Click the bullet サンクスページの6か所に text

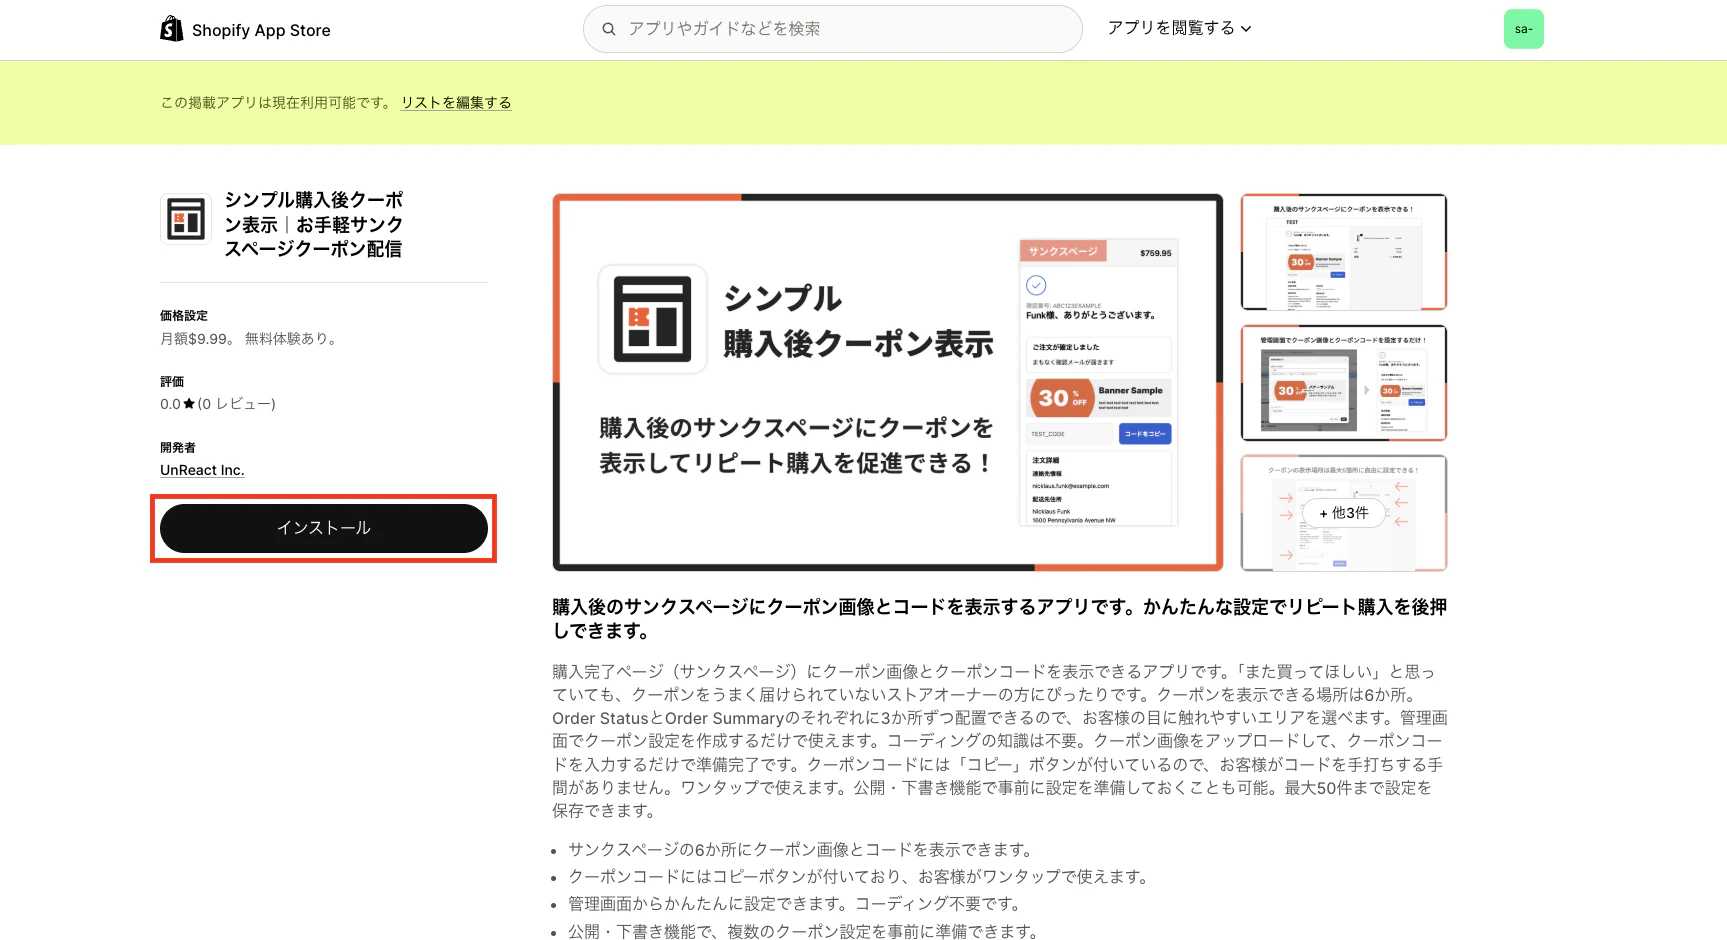tap(802, 849)
